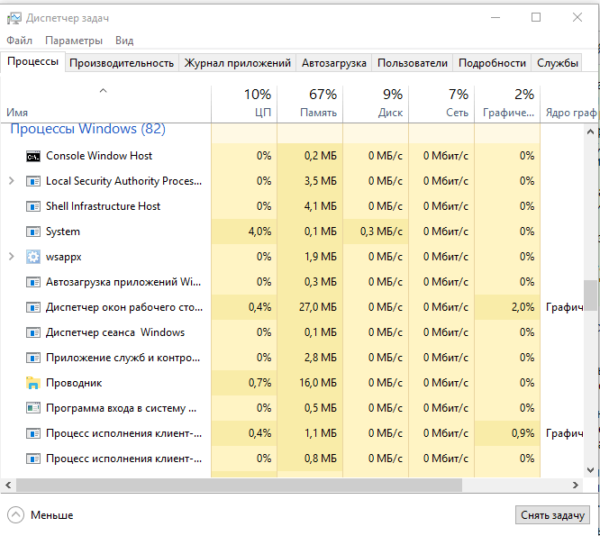The image size is (600, 536).
Task: Click the Console Window Host icon
Action: [x=33, y=156]
